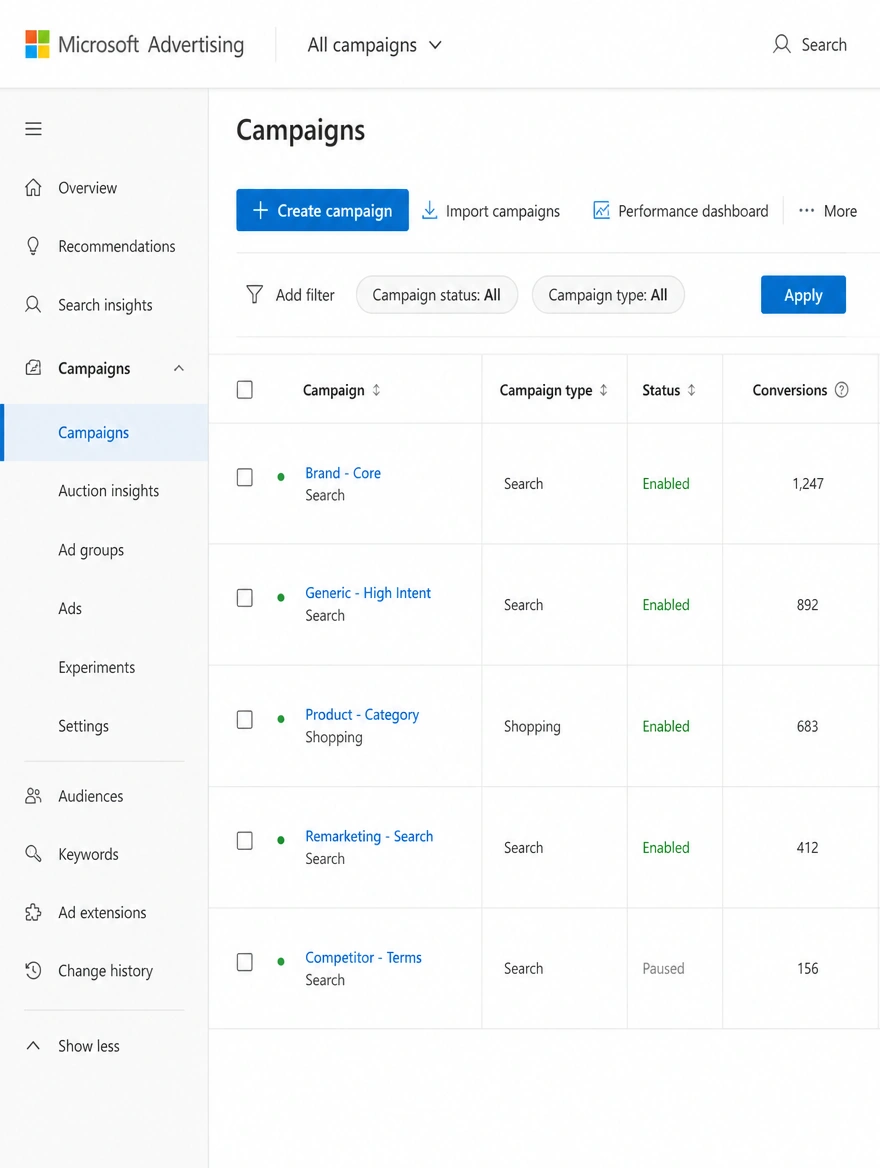
Task: Open Recommendations in sidebar
Action: 117,246
